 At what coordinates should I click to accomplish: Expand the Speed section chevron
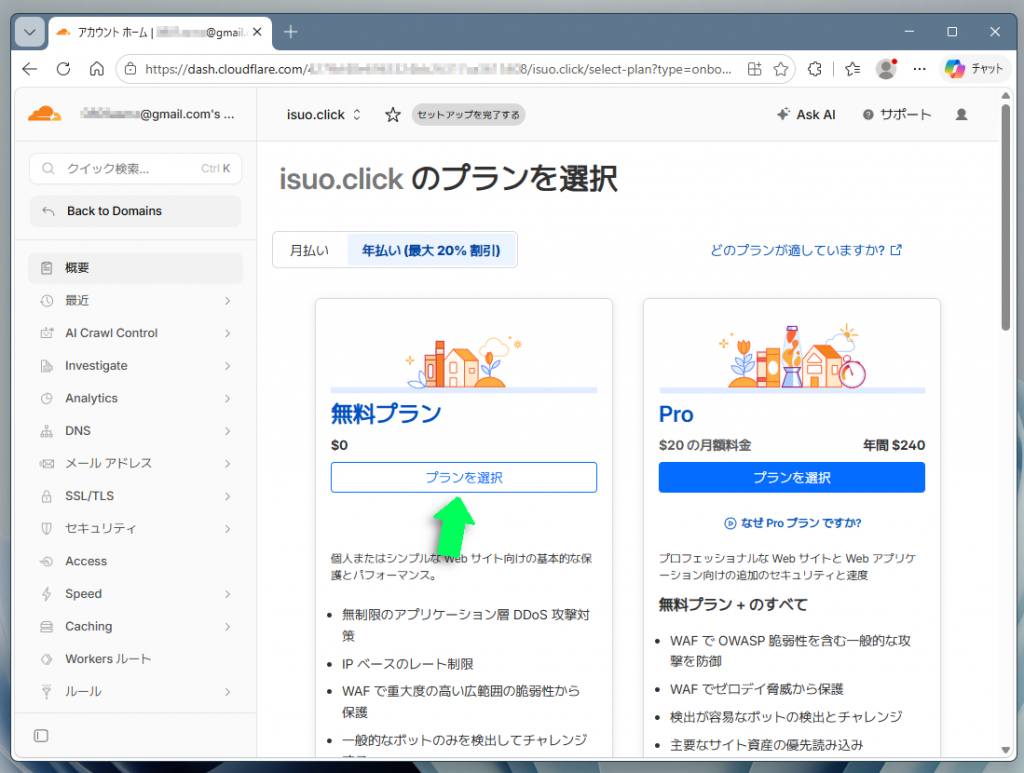[x=227, y=594]
